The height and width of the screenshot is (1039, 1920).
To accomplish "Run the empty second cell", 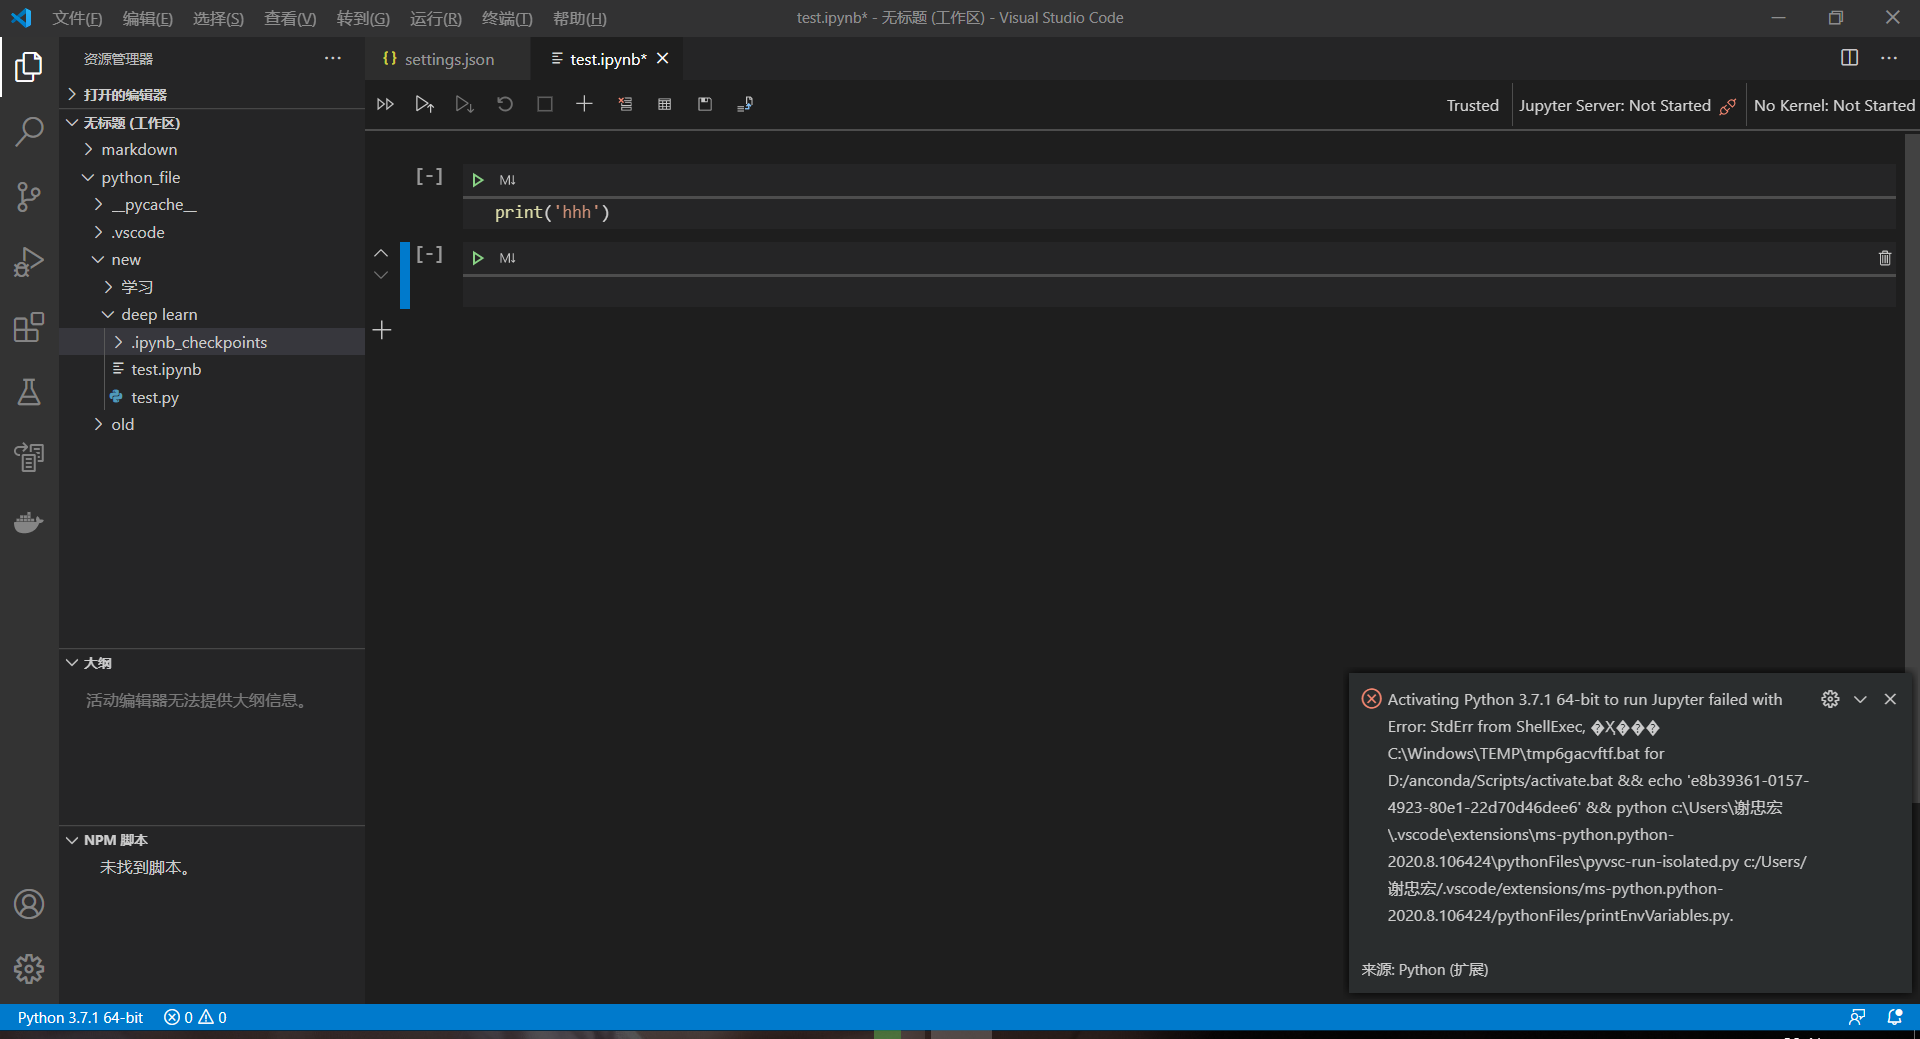I will [478, 258].
